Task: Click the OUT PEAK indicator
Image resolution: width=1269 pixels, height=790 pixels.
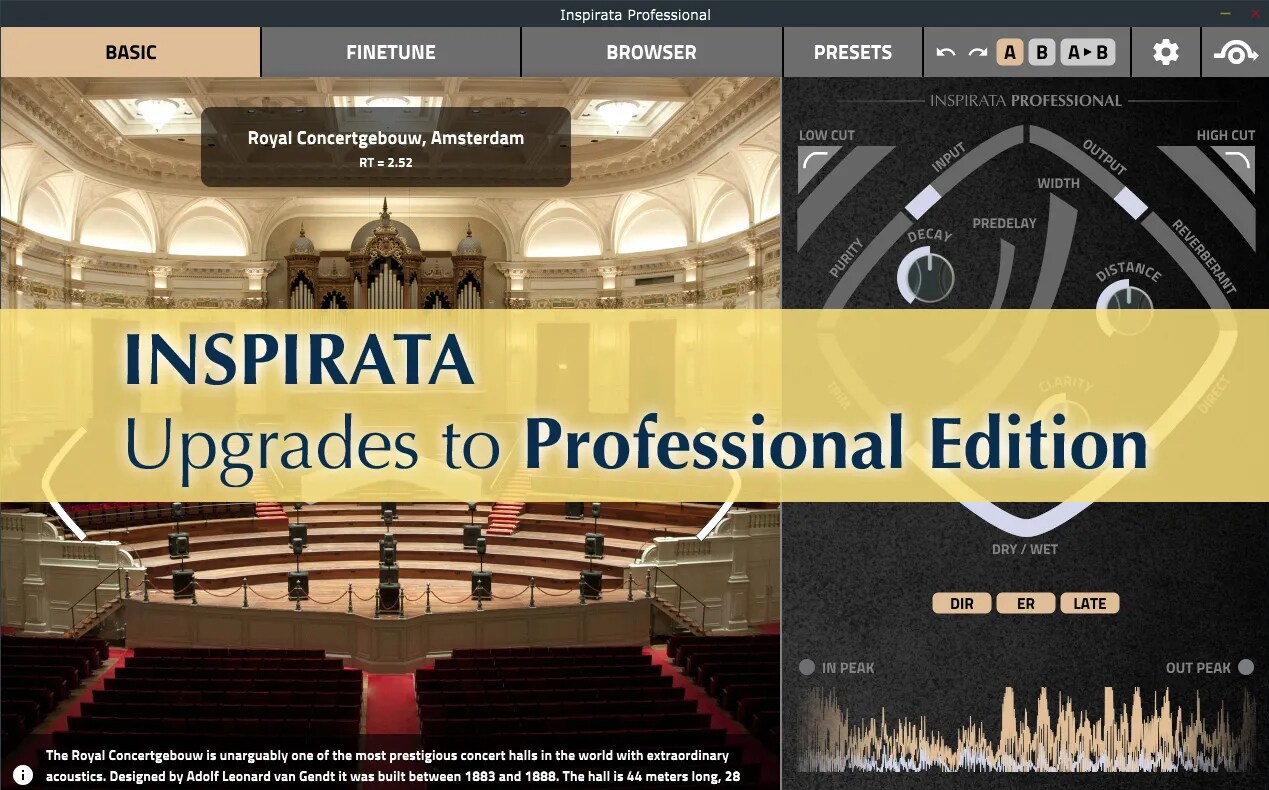Action: [1246, 667]
